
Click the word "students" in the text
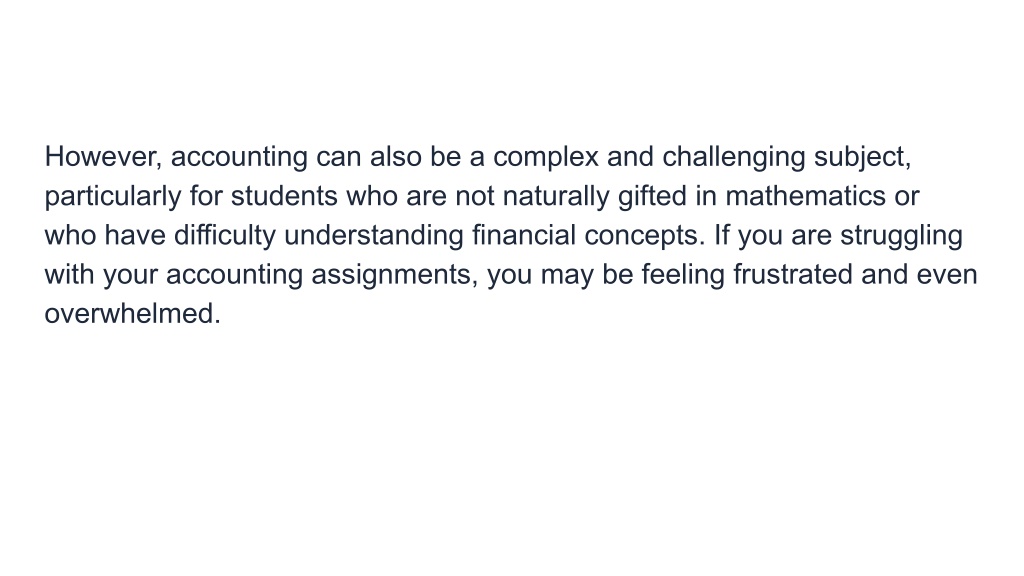[284, 197]
